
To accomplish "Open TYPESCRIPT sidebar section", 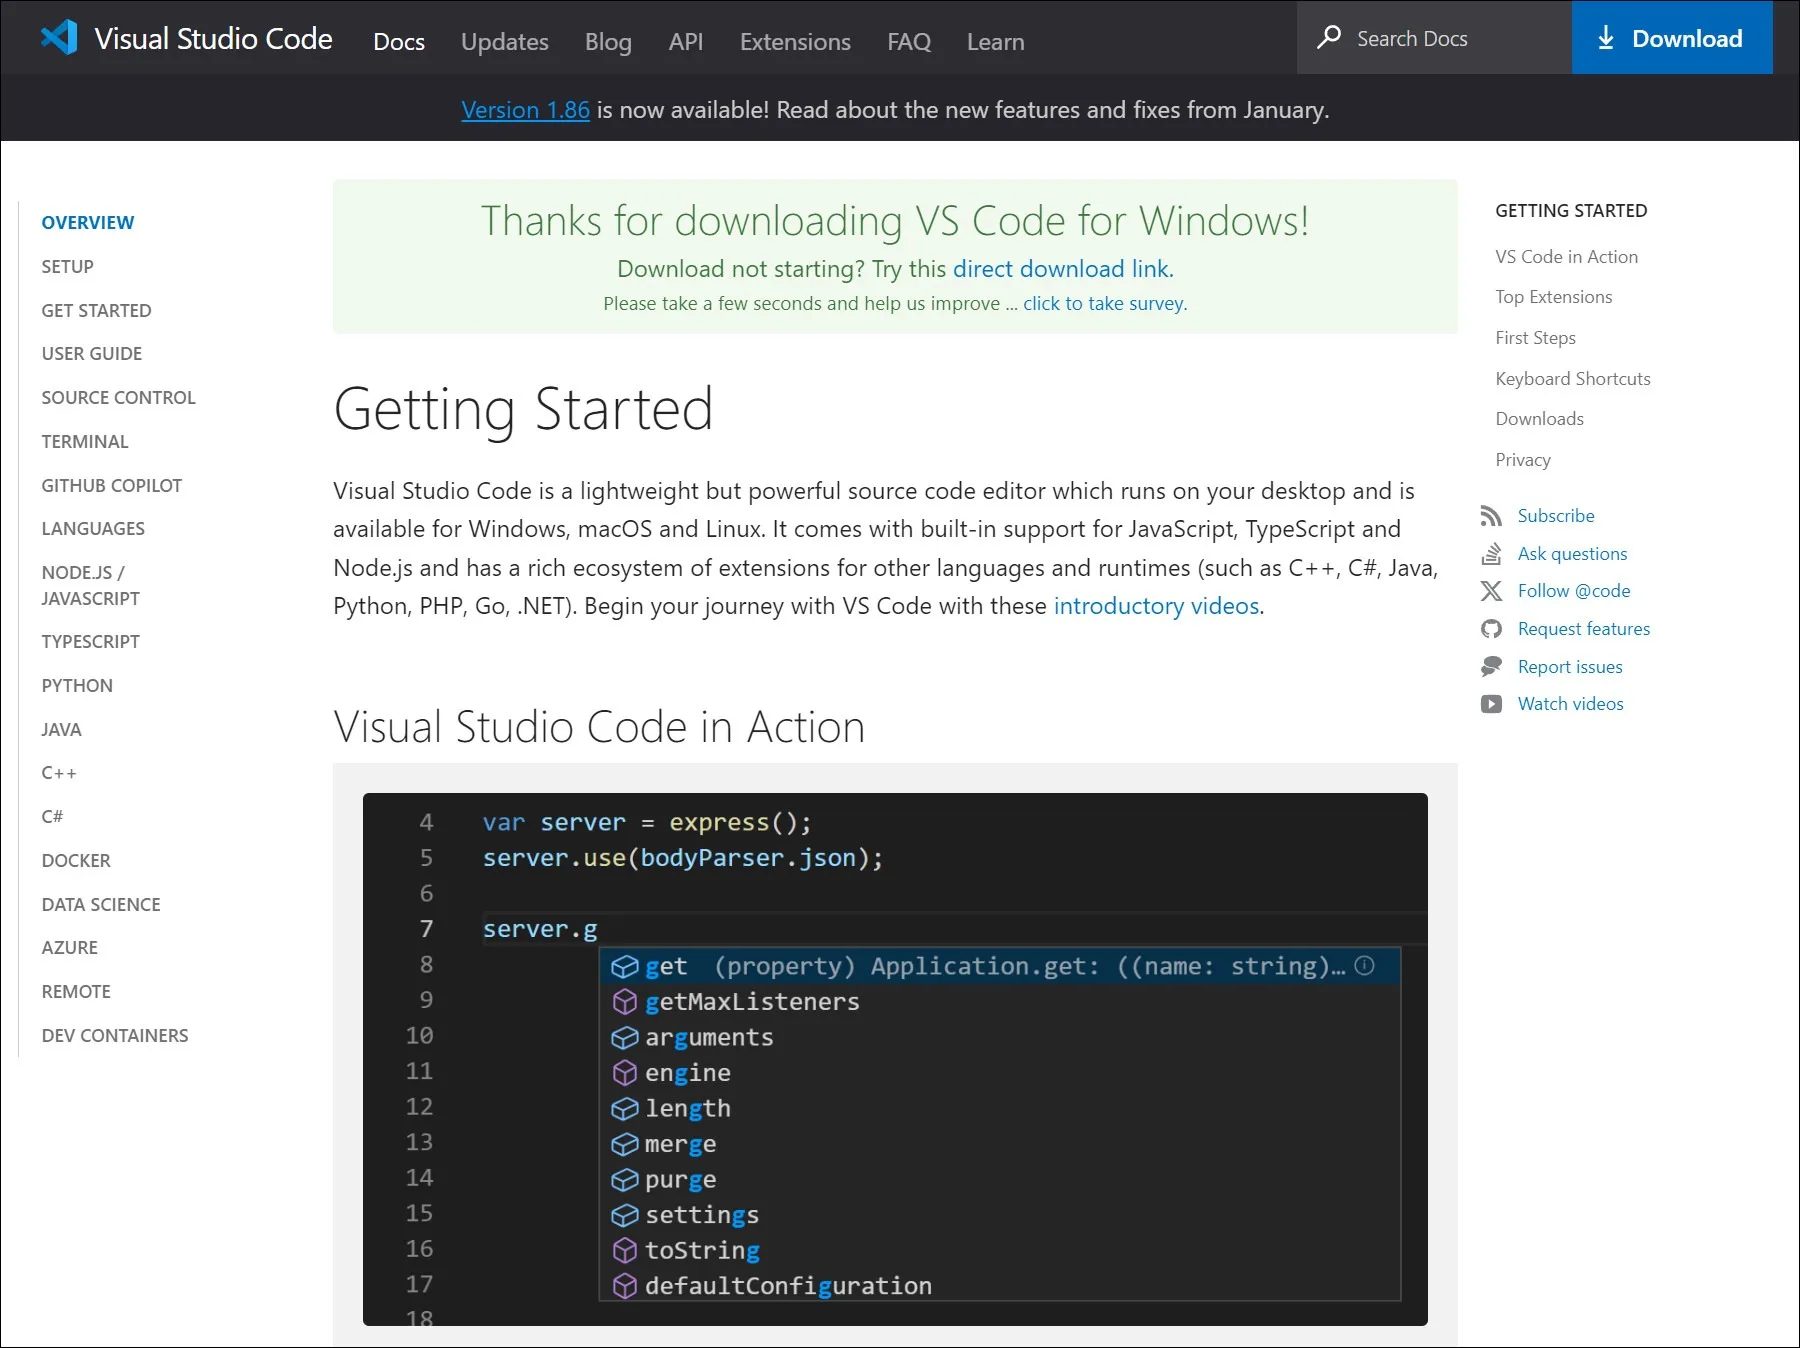I will 90,642.
